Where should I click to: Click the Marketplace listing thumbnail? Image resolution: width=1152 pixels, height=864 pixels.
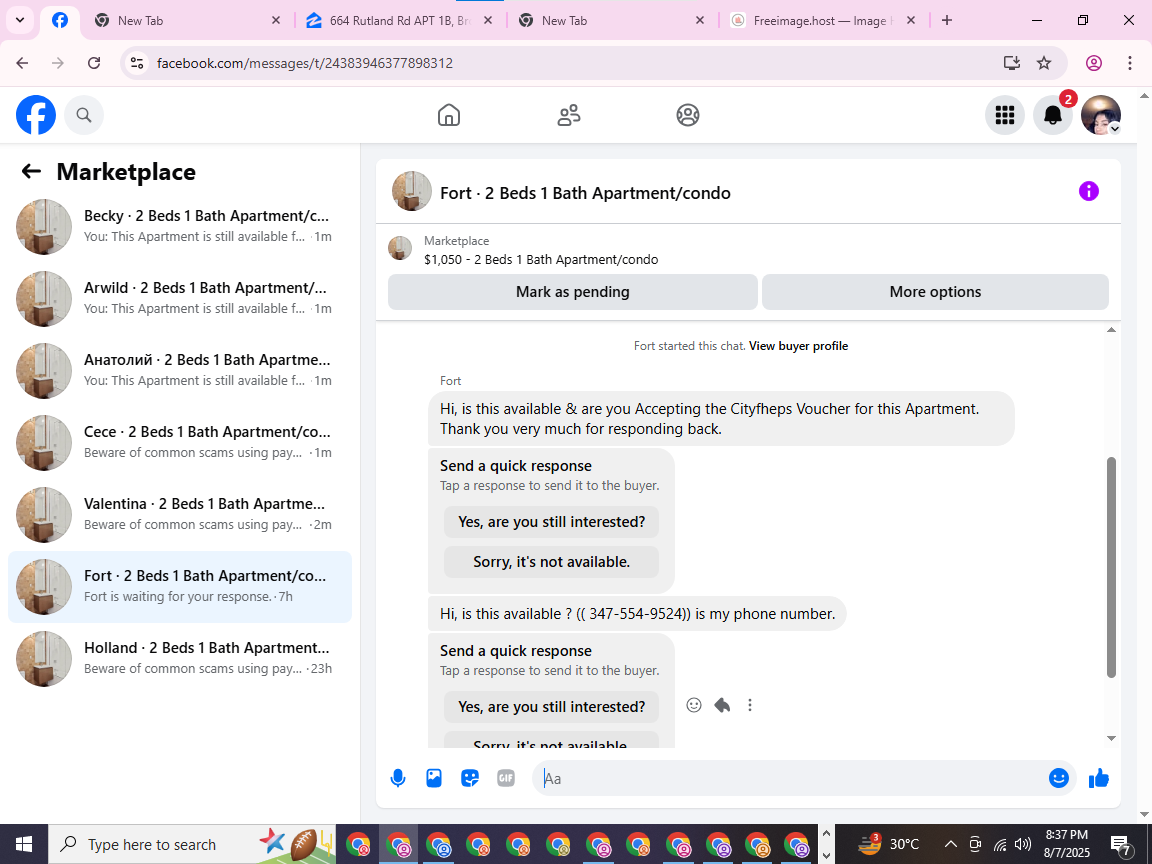[400, 248]
